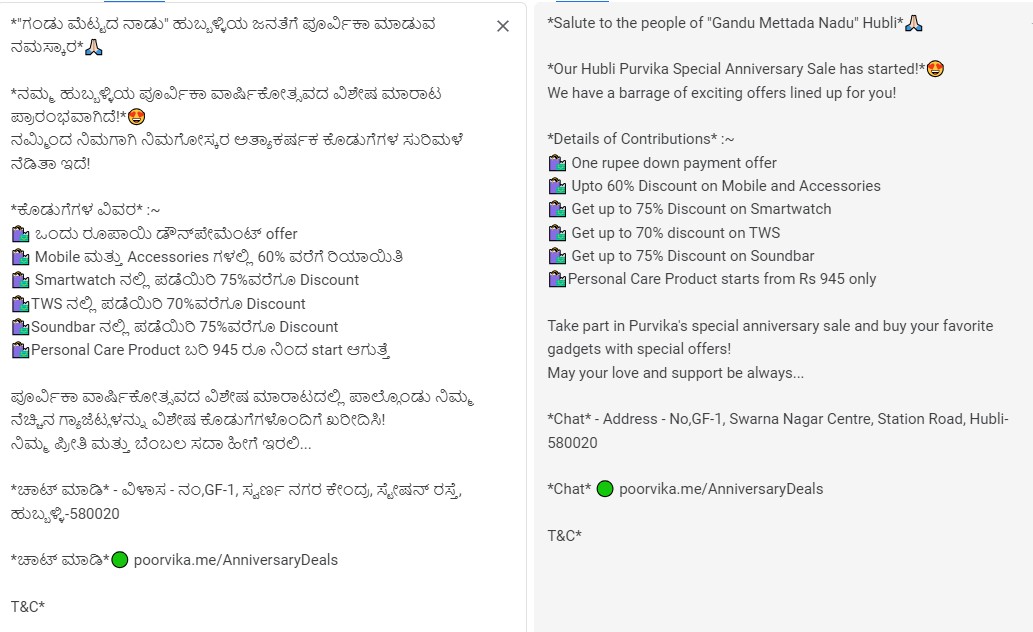Image resolution: width=1033 pixels, height=632 pixels.
Task: Click 'May your love and support be always...' line
Action: (675, 373)
